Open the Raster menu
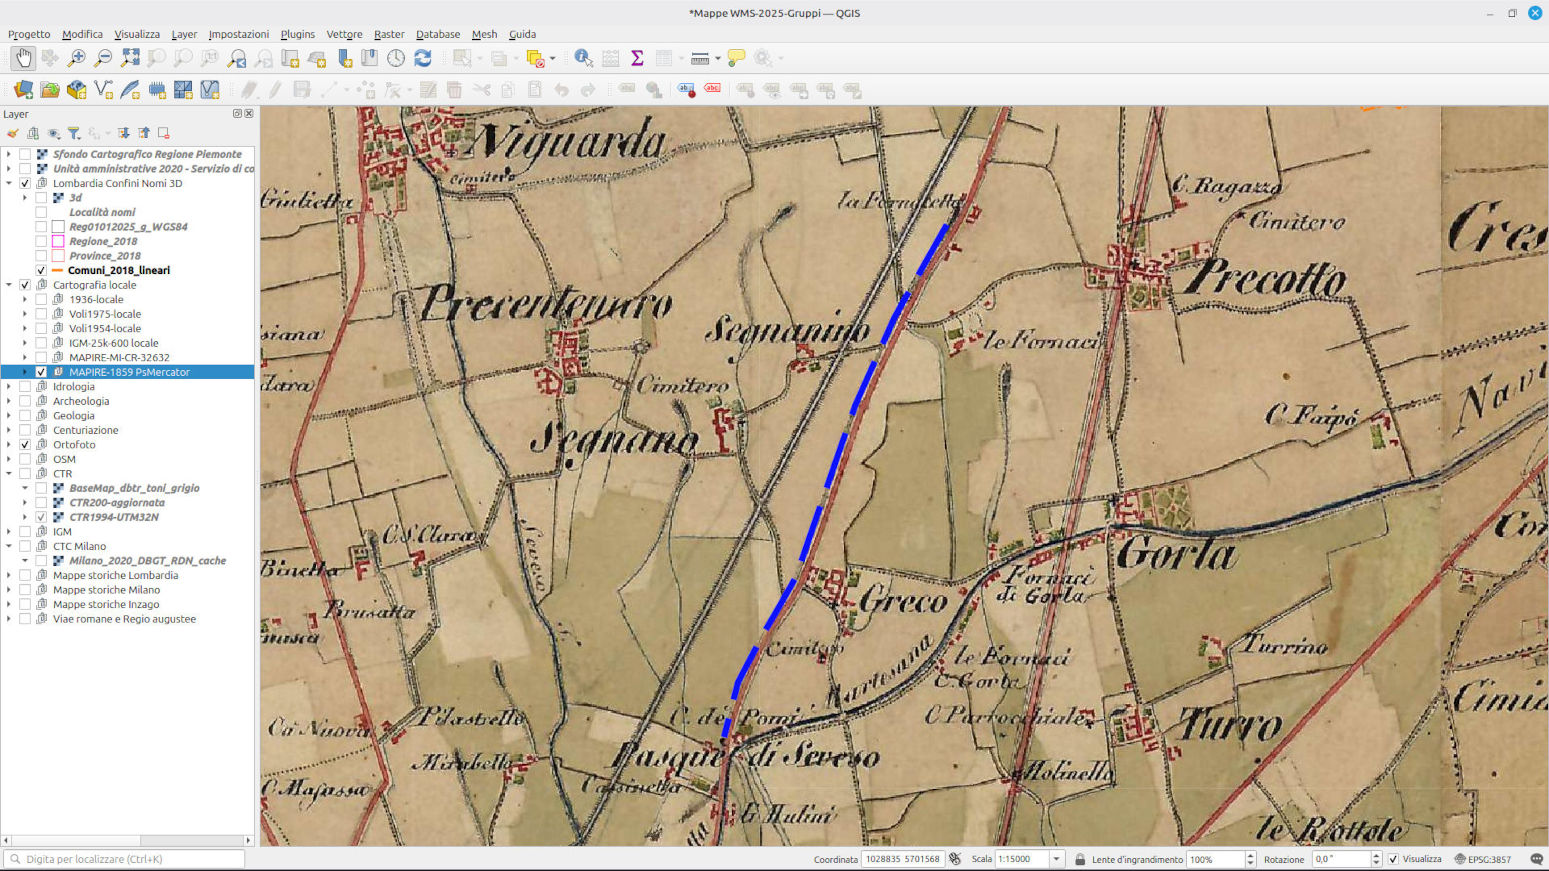Image resolution: width=1549 pixels, height=871 pixels. pyautogui.click(x=389, y=34)
